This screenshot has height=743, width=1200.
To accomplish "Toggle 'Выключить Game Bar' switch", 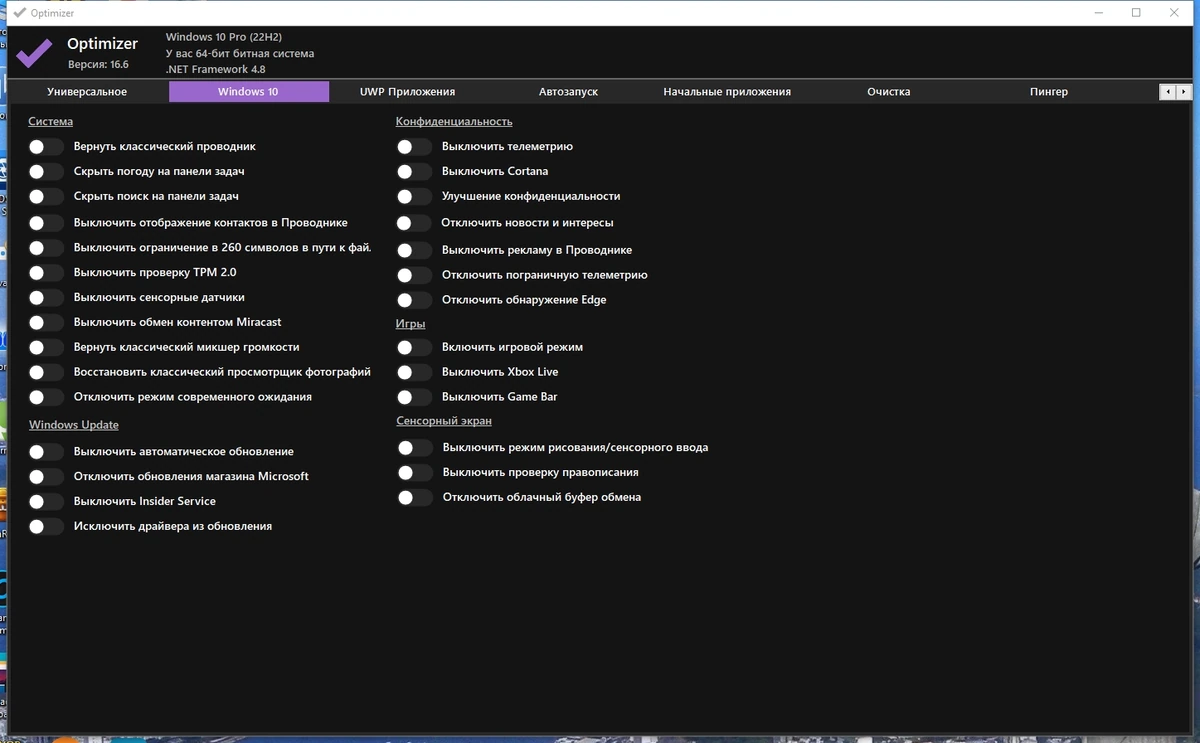I will point(414,397).
